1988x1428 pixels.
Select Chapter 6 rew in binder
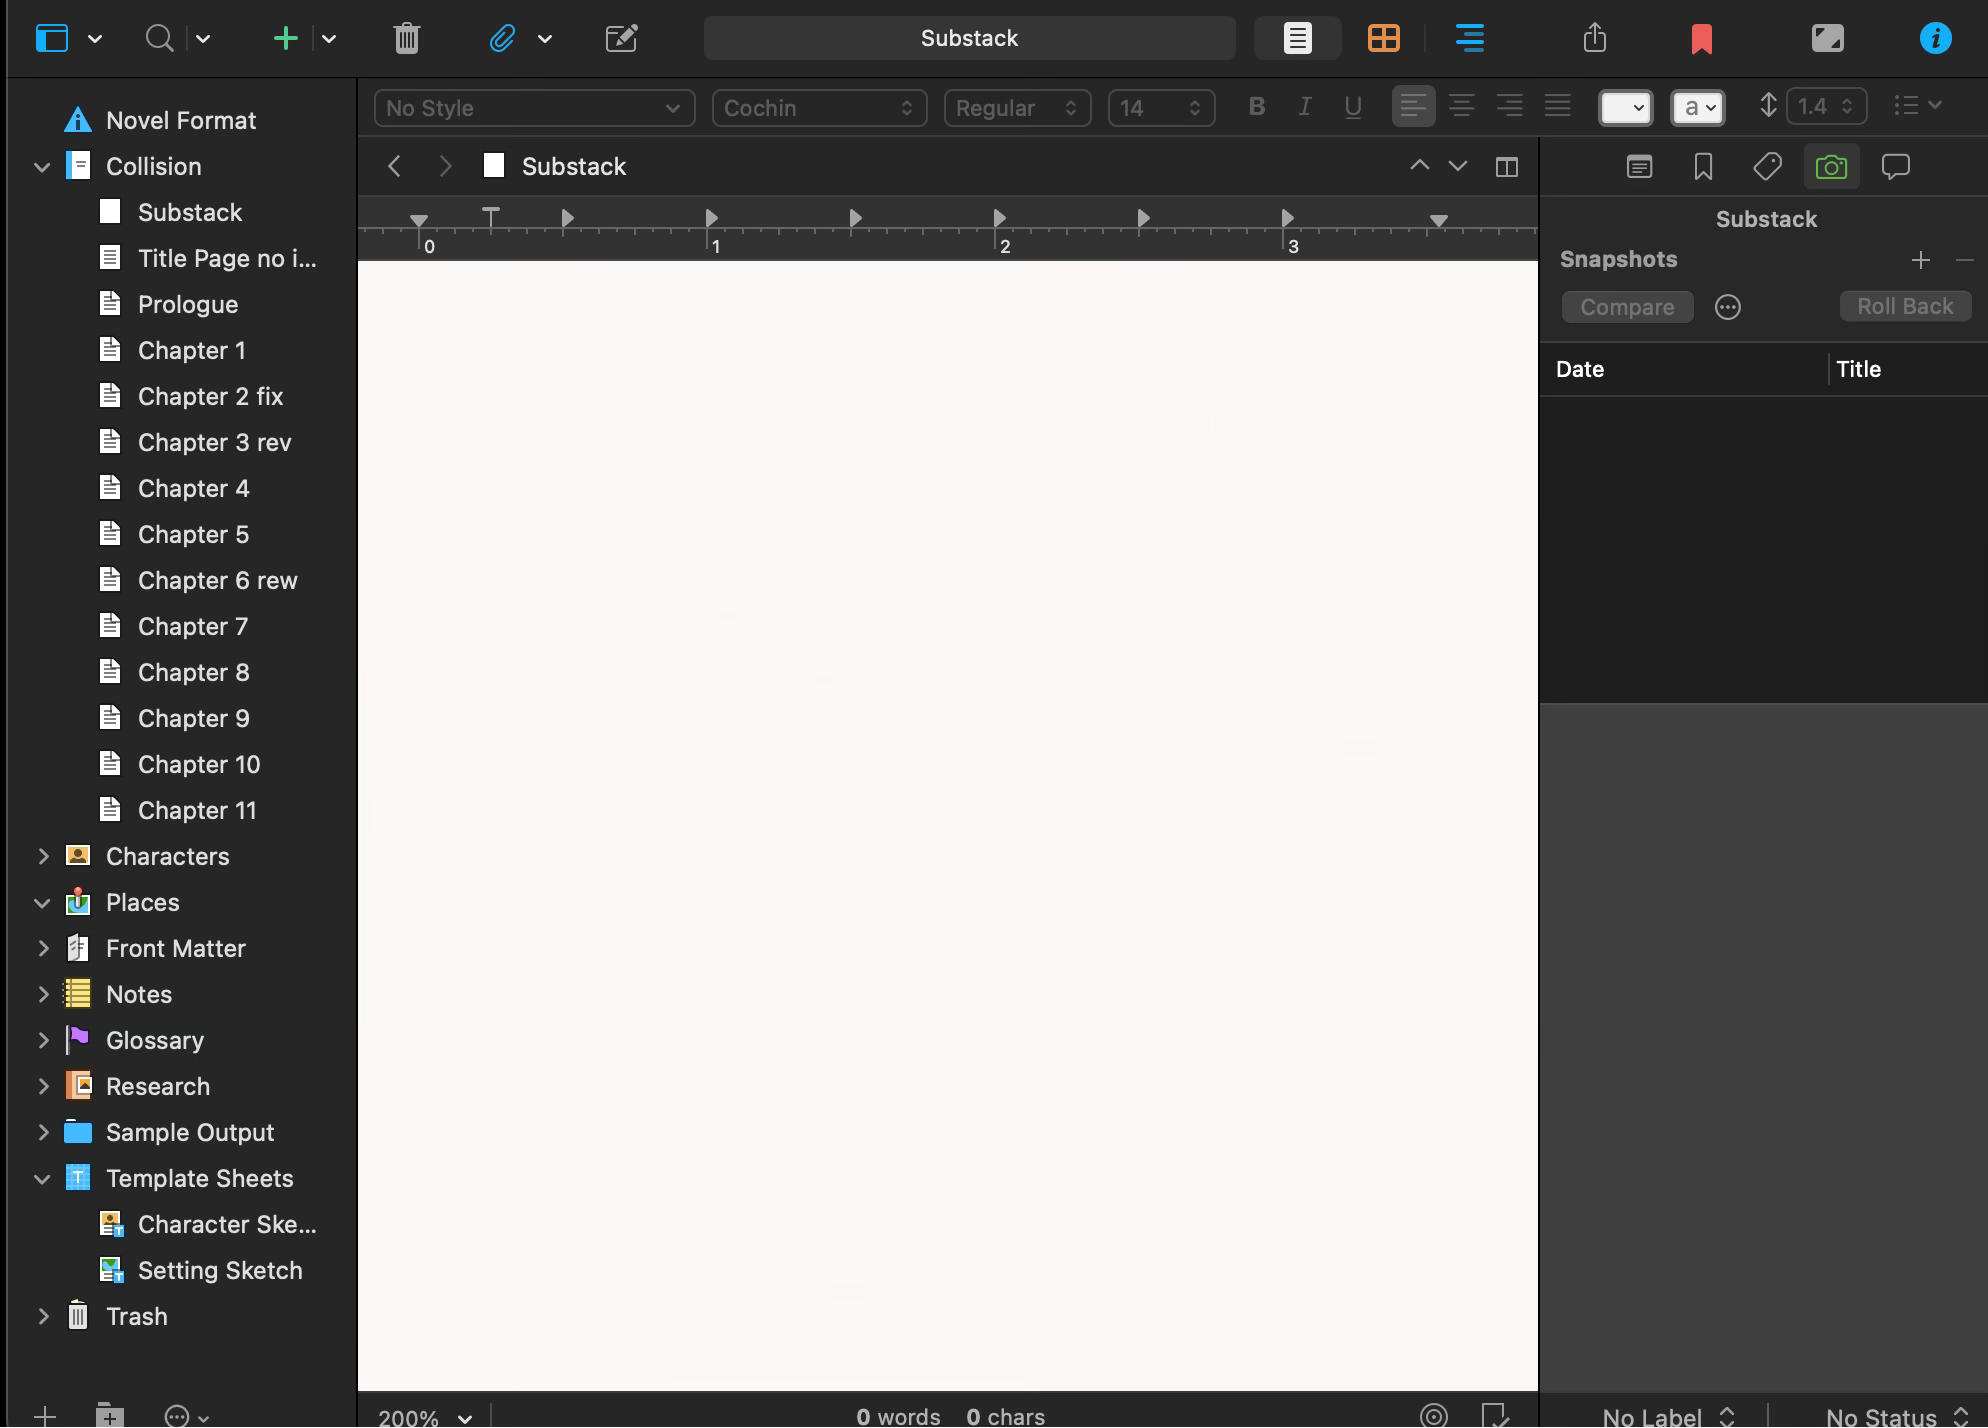click(x=217, y=581)
